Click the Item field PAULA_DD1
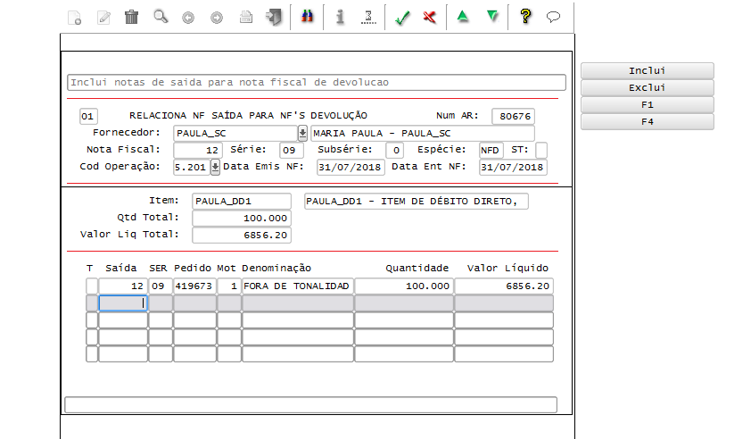Viewport: 748px width, 439px height. (x=242, y=201)
